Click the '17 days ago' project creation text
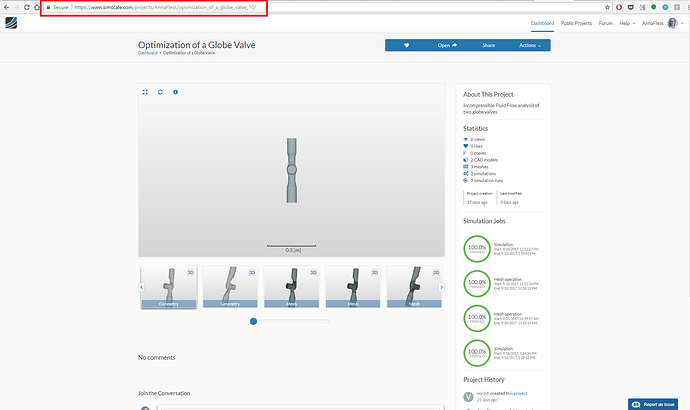Viewport: 690px width, 410px height. (477, 202)
